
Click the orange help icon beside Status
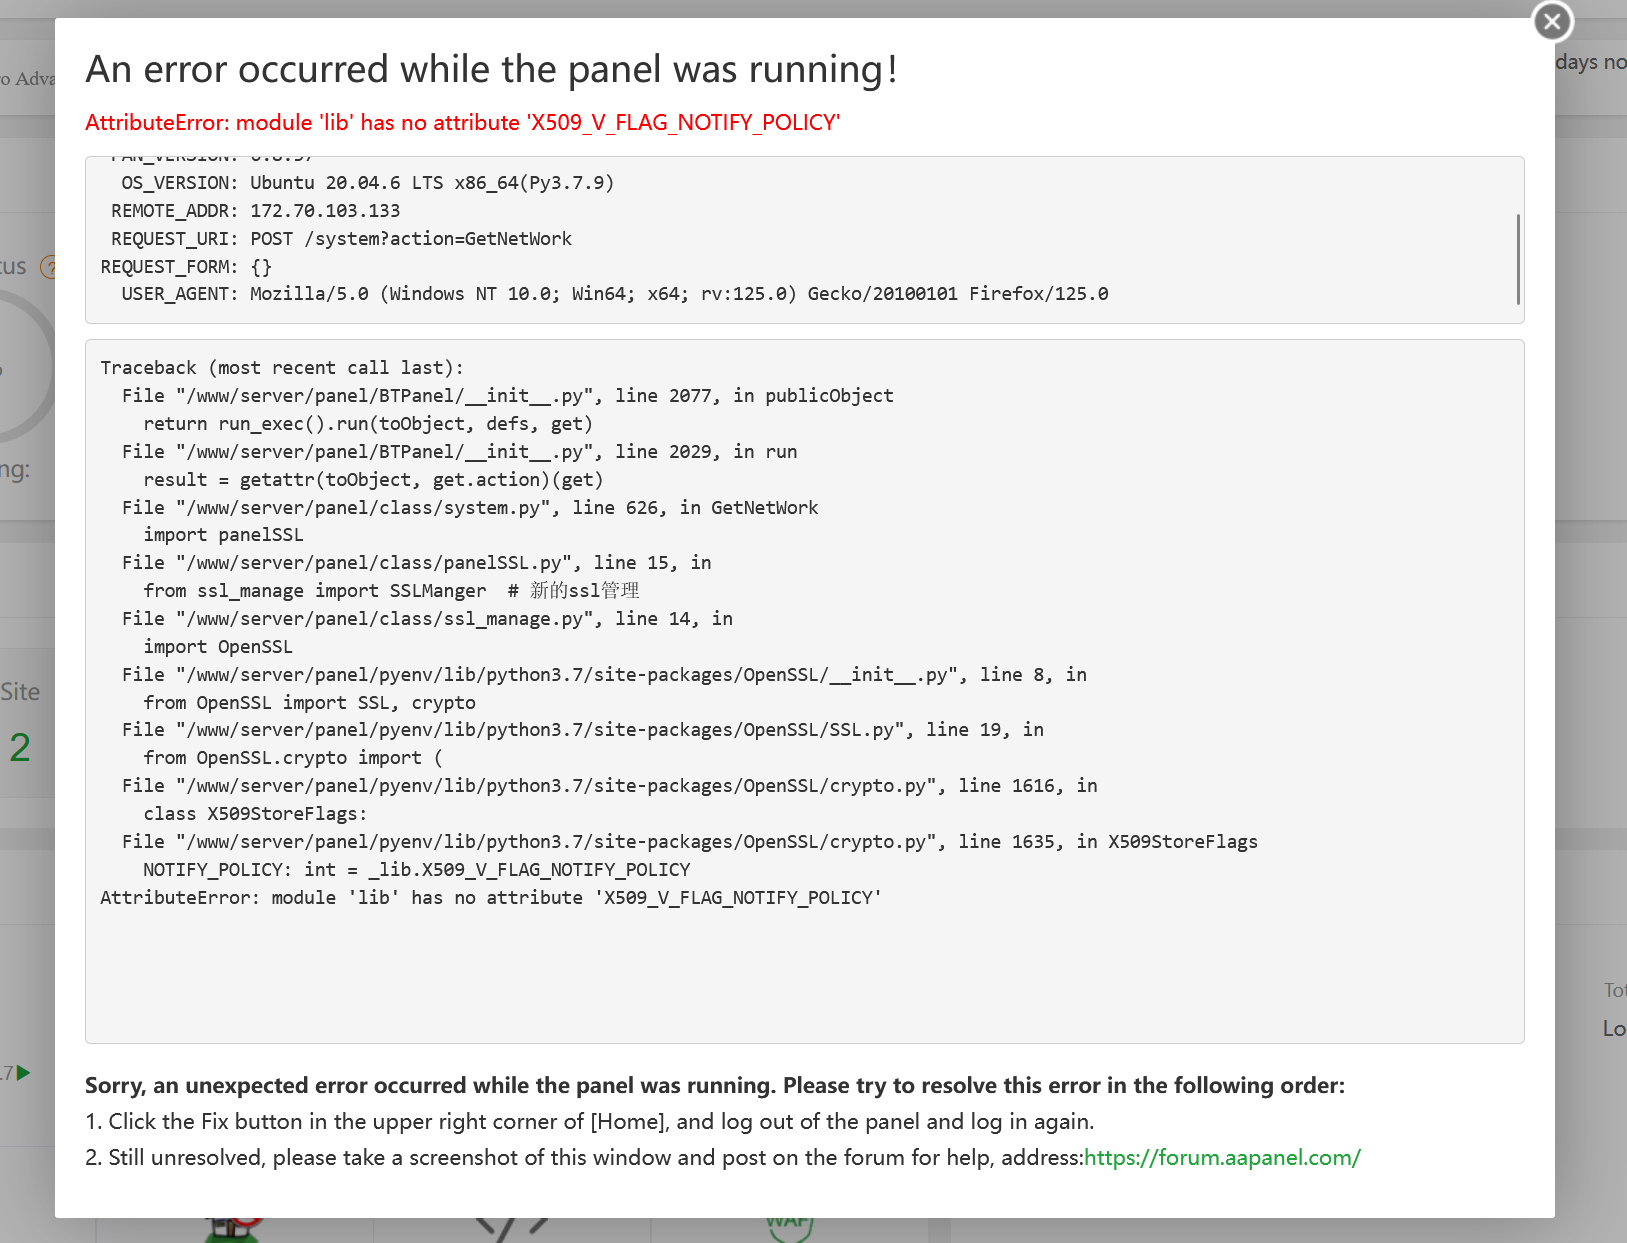click(x=47, y=267)
